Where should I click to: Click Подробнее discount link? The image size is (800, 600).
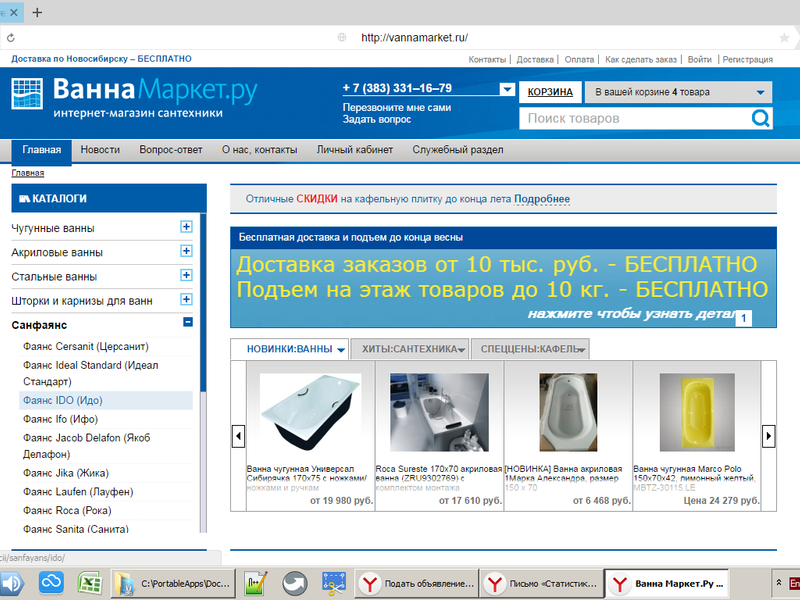(542, 199)
